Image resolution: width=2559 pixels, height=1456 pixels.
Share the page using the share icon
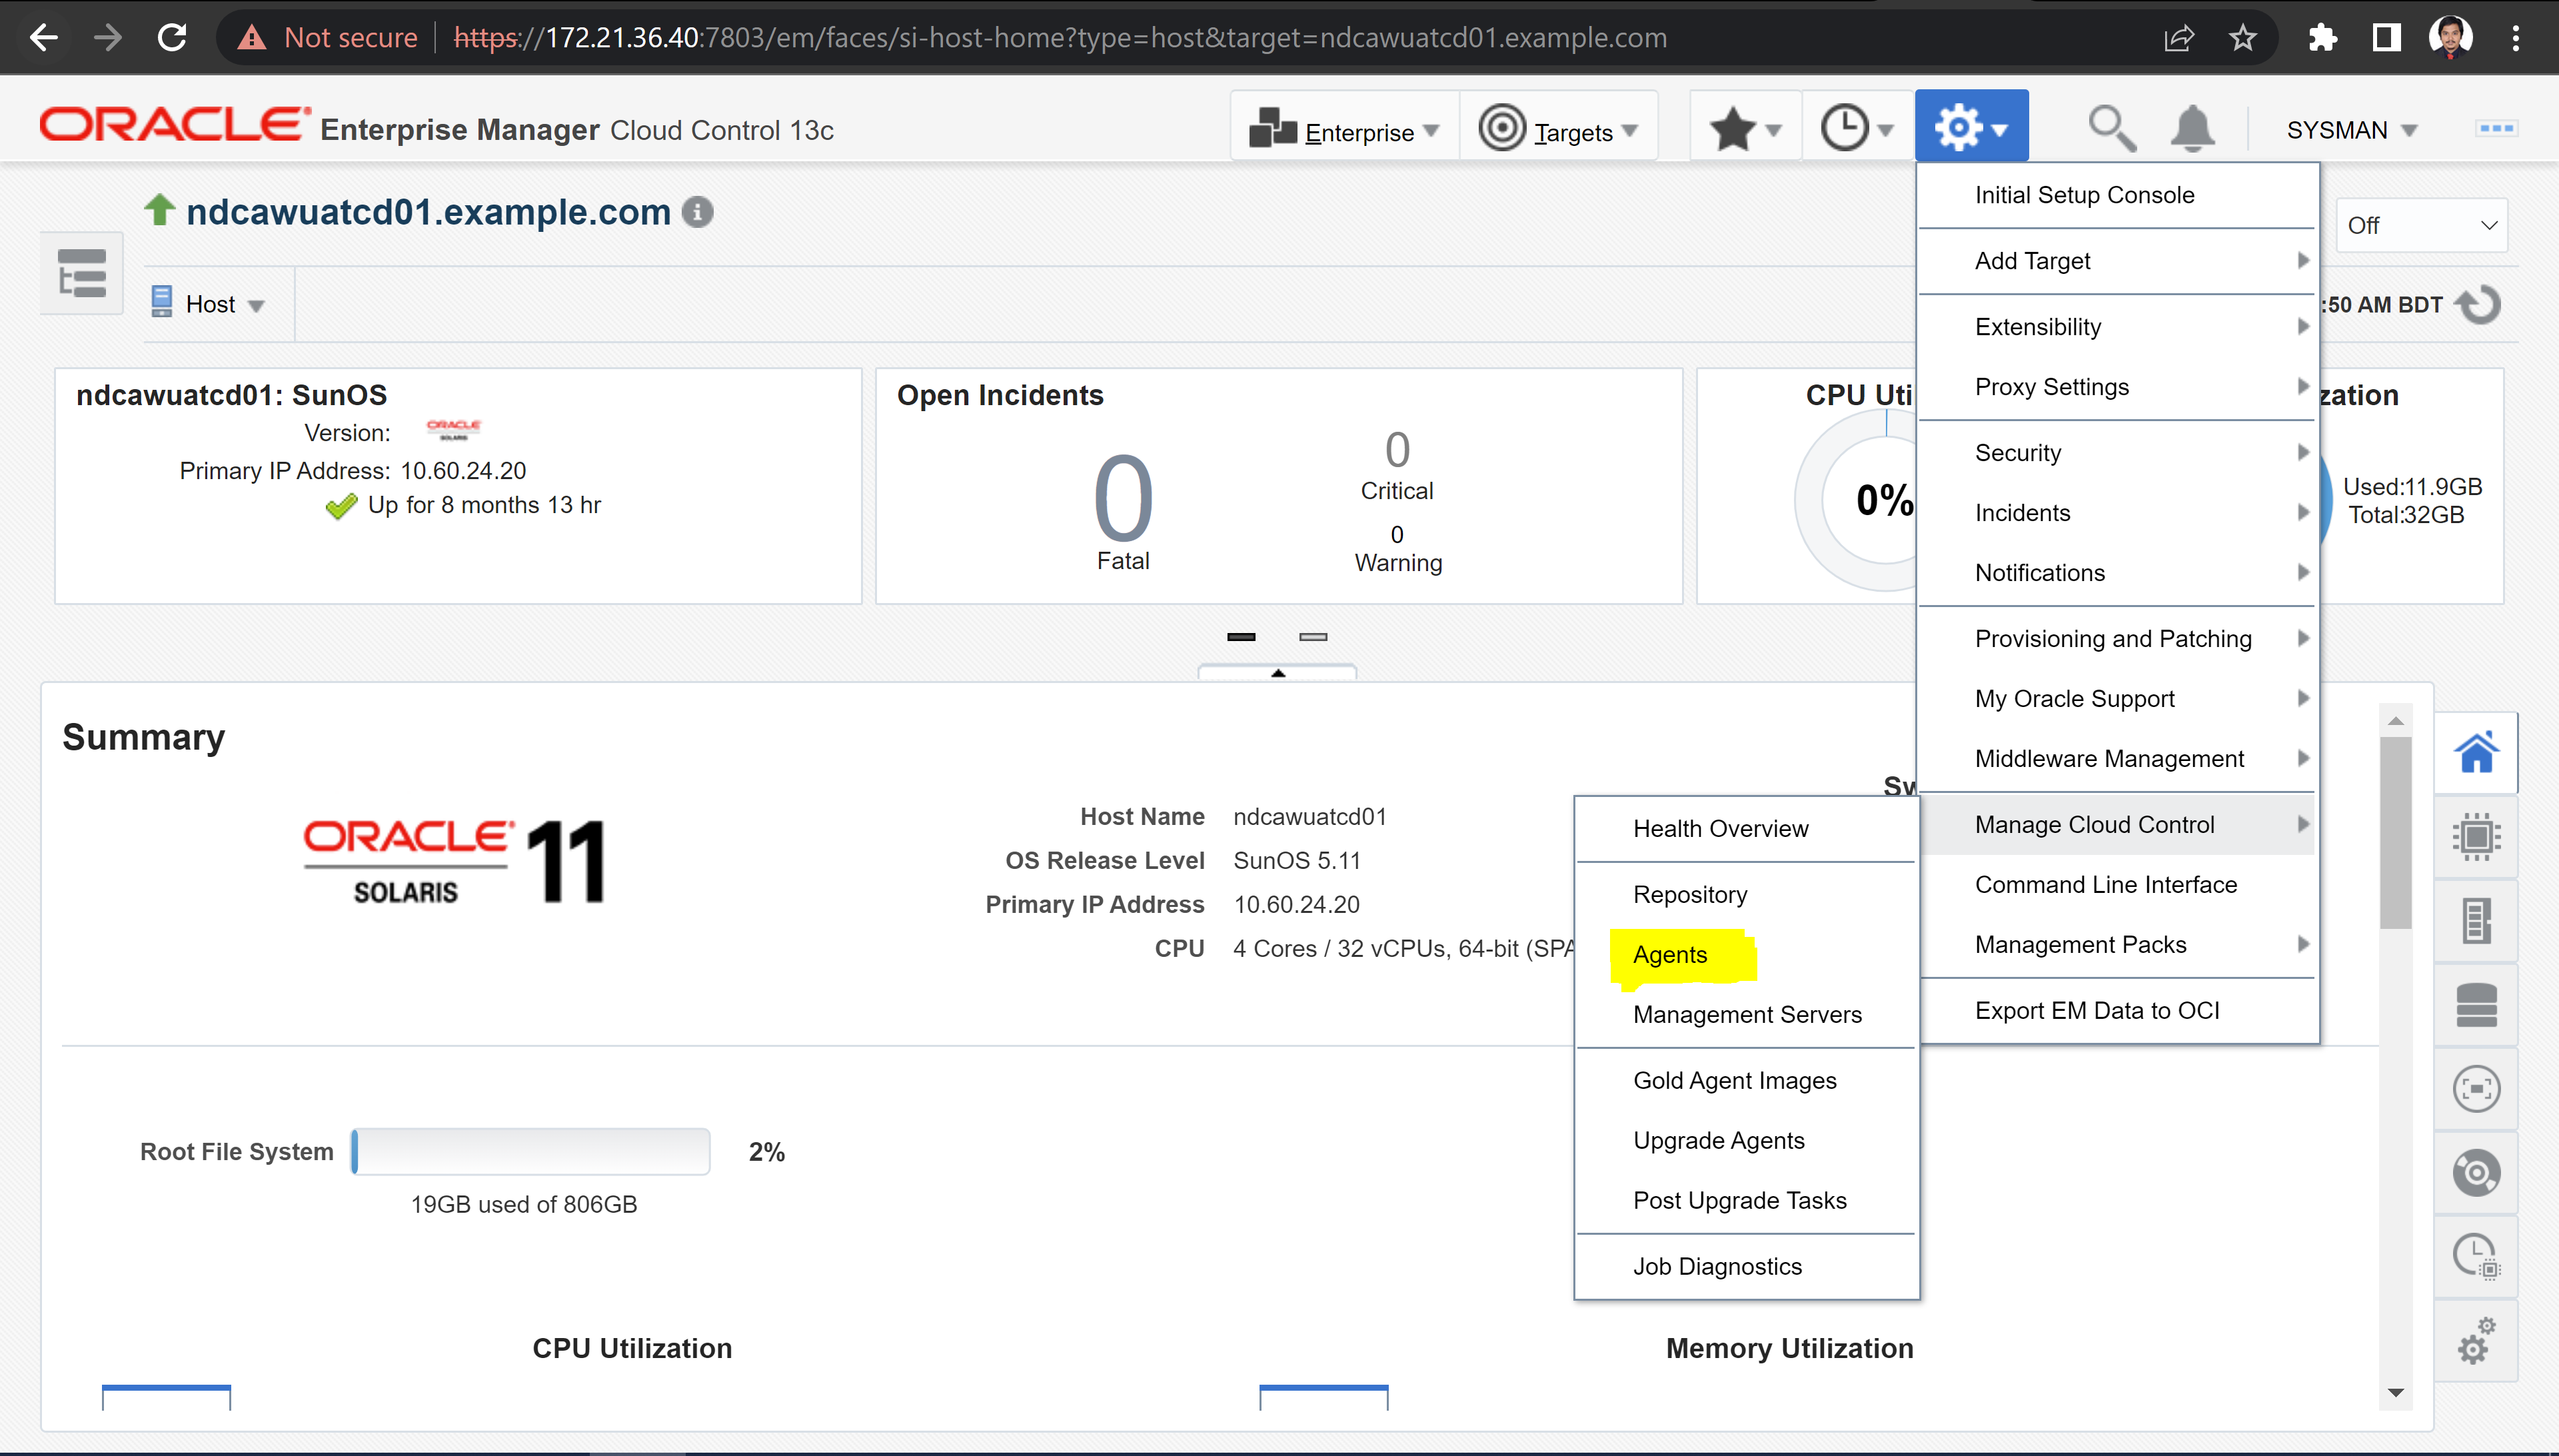[x=2178, y=38]
